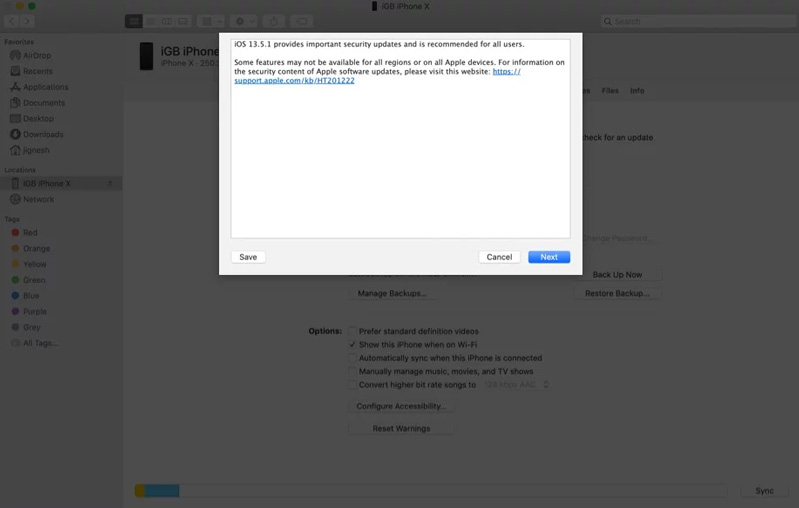
Task: Cancel the iOS 13.5.1 update dialog
Action: [x=499, y=257]
